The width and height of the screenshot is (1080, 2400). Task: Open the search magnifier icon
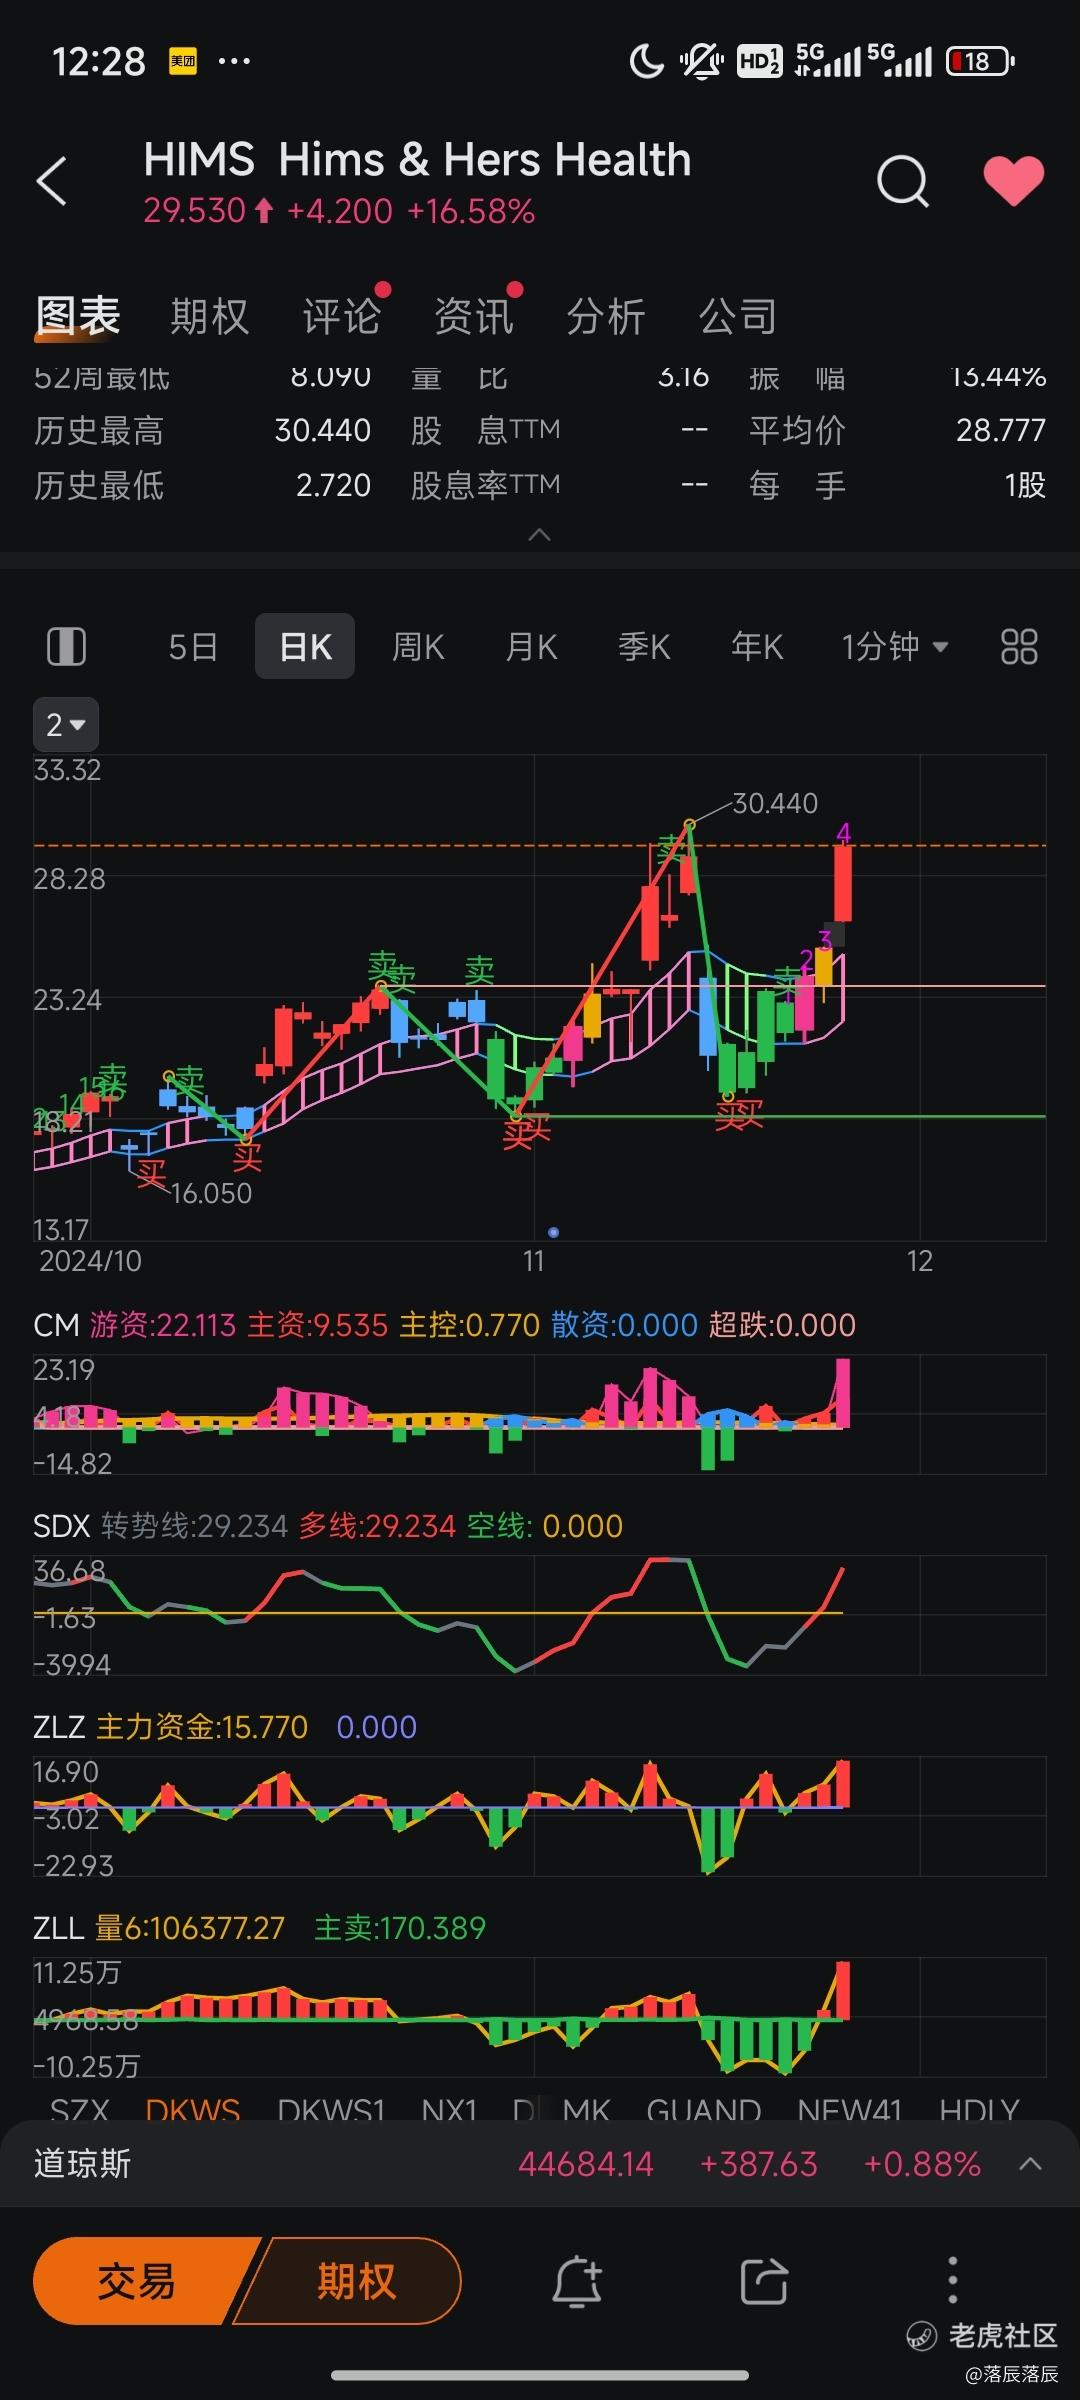point(903,181)
